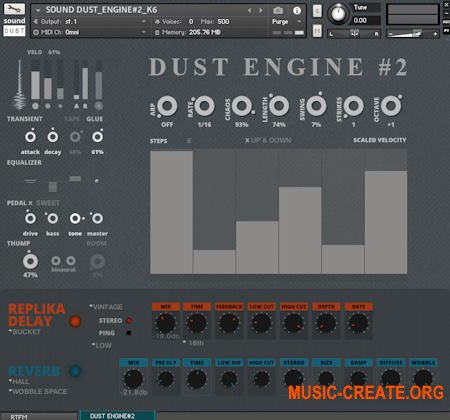Open the Purge dropdown menu

(287, 22)
